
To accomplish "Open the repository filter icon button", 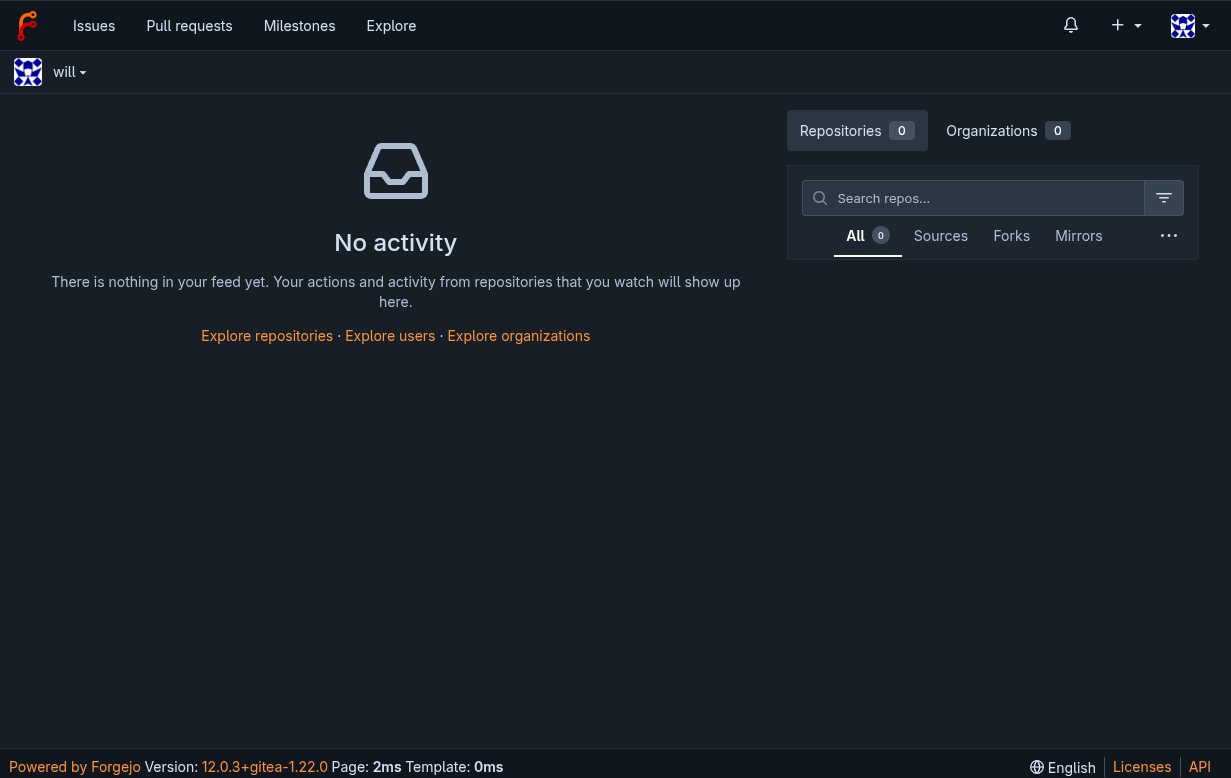I will pos(1164,198).
